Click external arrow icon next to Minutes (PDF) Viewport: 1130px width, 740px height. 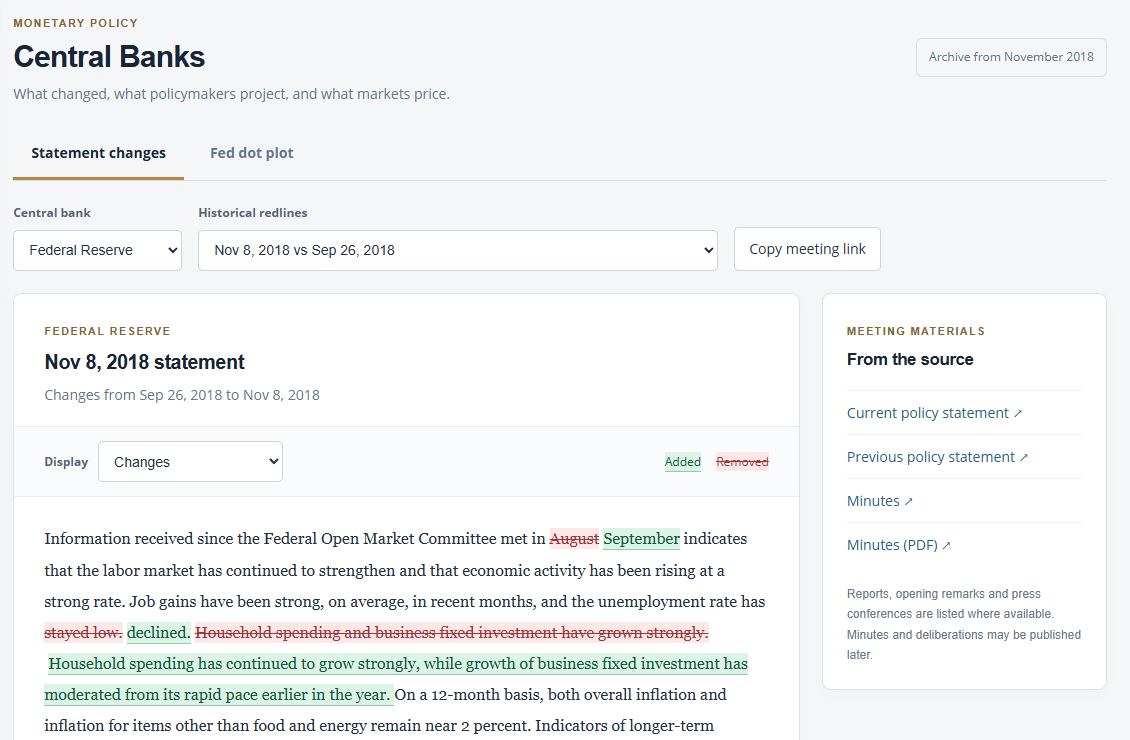(946, 545)
